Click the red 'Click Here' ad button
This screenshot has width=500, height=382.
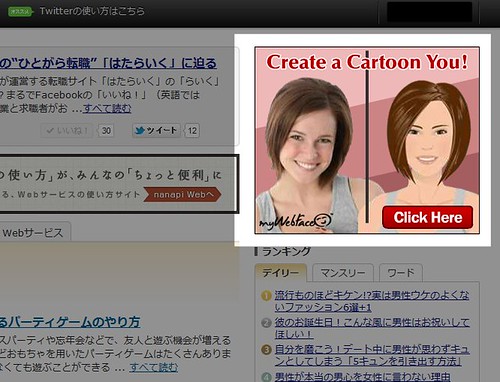coord(428,217)
